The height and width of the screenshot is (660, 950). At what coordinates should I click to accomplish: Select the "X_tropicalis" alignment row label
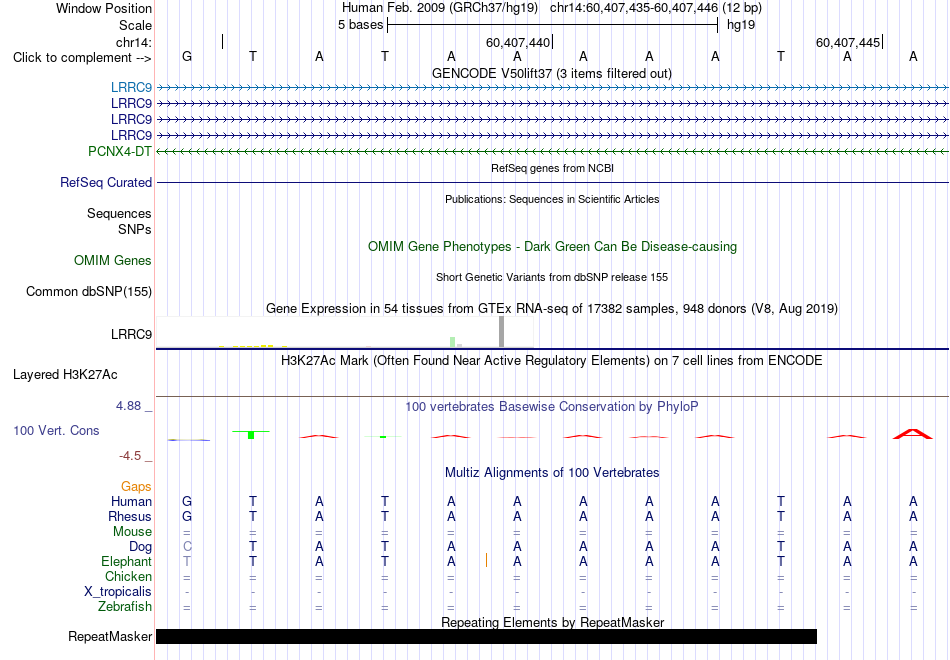pos(118,592)
